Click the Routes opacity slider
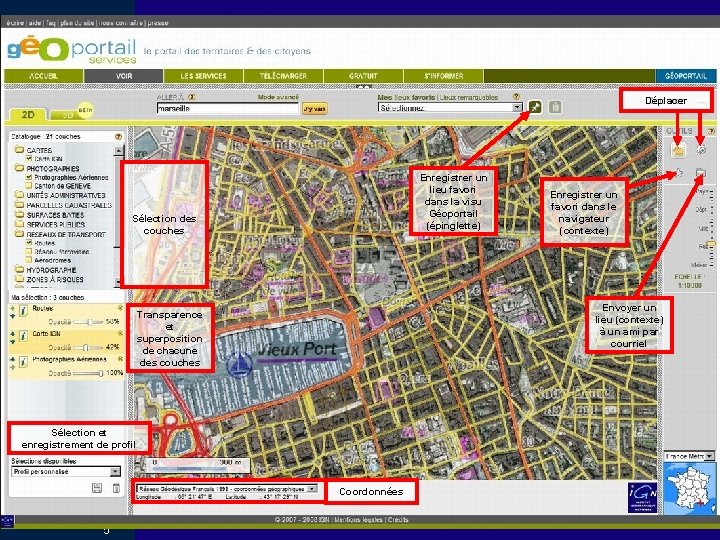Image resolution: width=720 pixels, height=540 pixels. pos(89,321)
